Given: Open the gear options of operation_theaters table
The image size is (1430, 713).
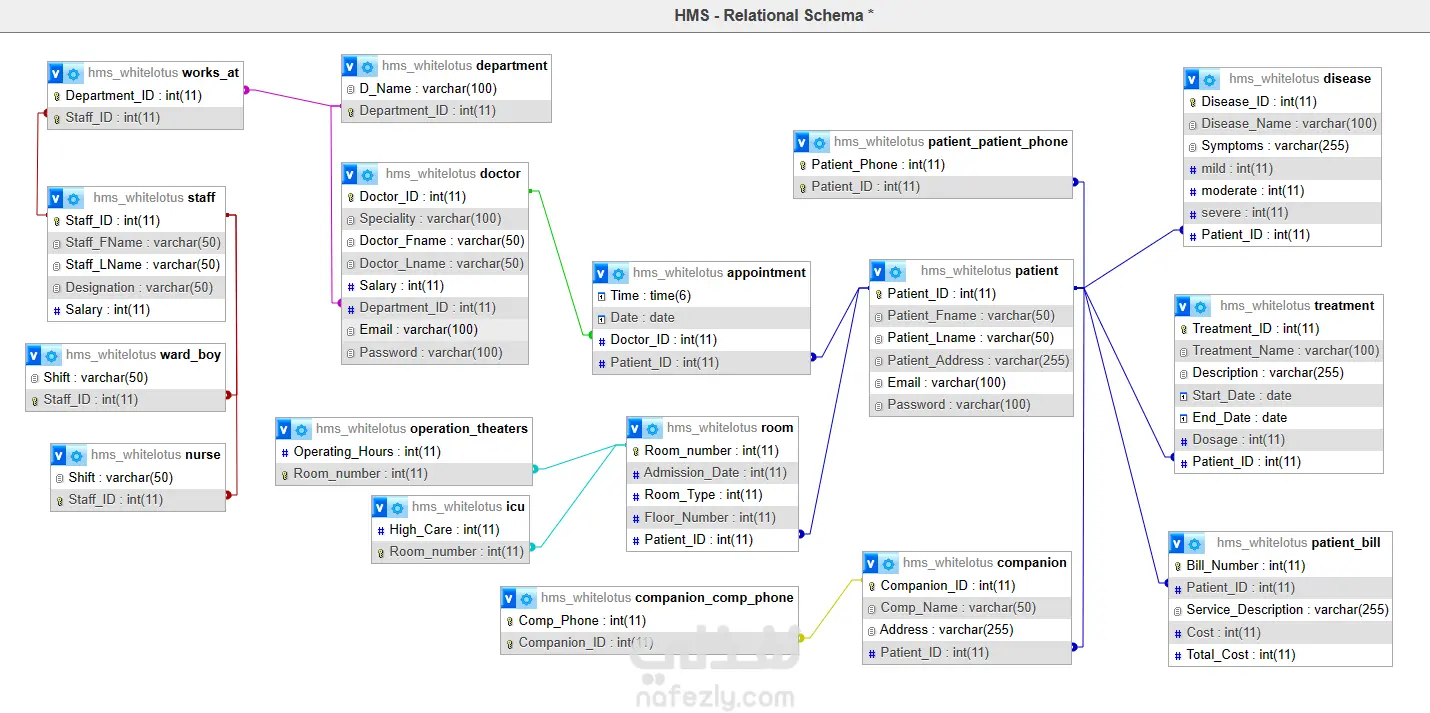Looking at the screenshot, I should [302, 429].
